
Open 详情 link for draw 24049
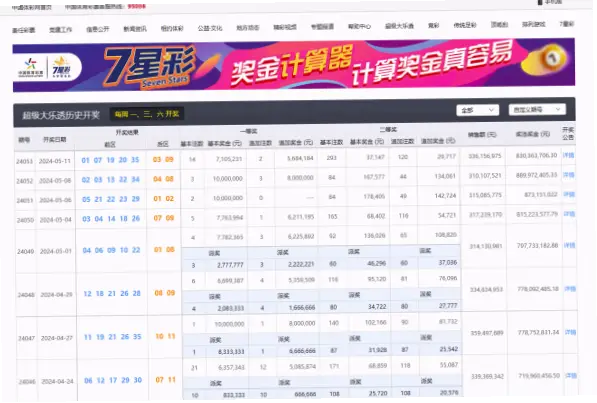click(x=570, y=246)
